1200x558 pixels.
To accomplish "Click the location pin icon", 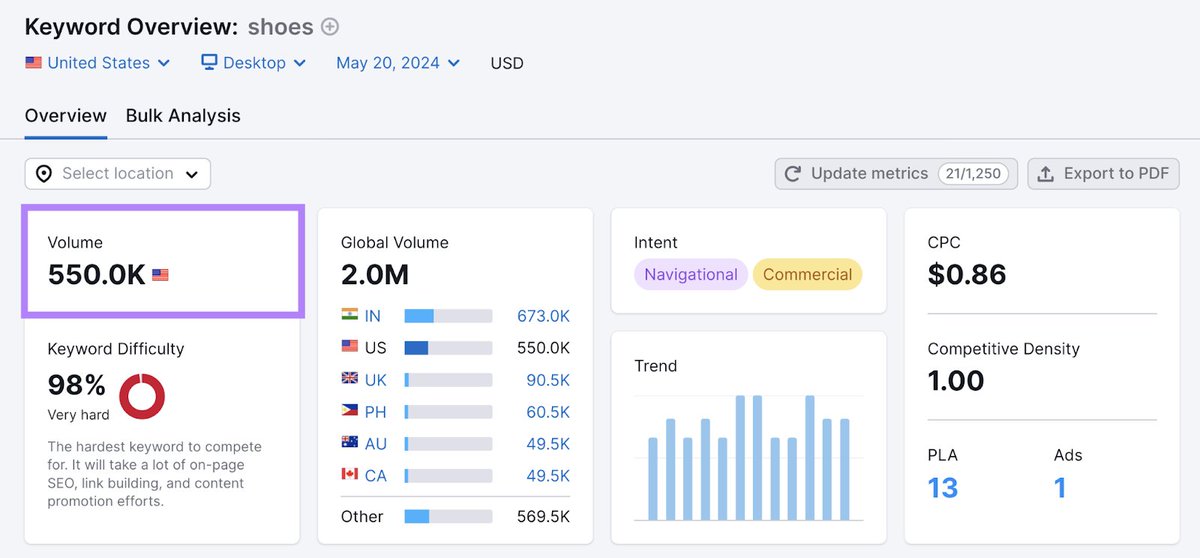I will point(44,174).
